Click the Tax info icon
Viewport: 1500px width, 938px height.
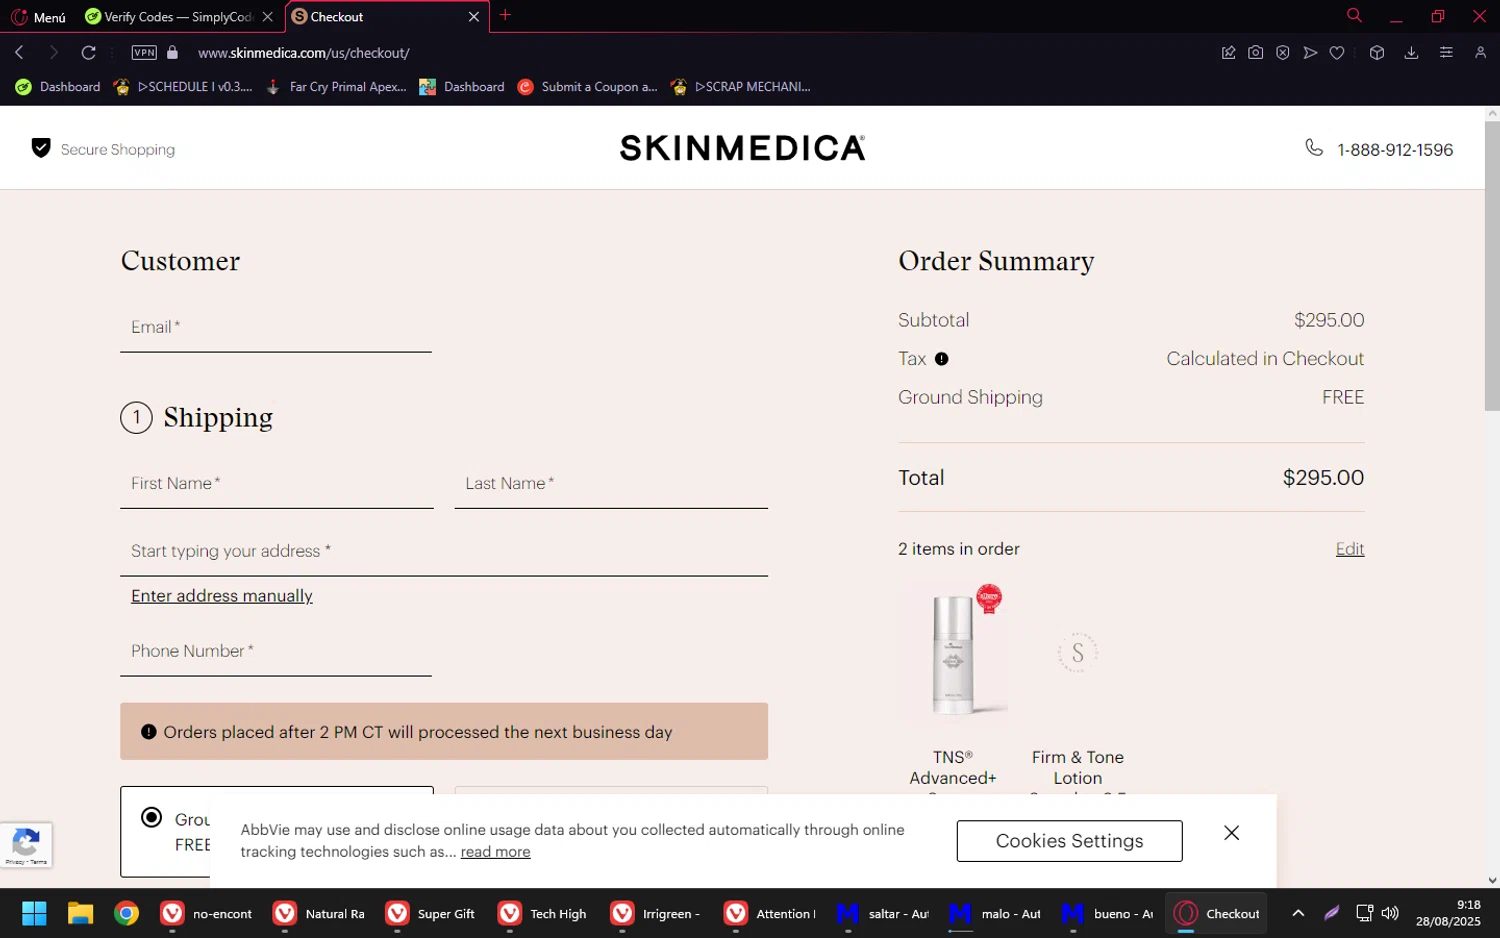pyautogui.click(x=941, y=359)
